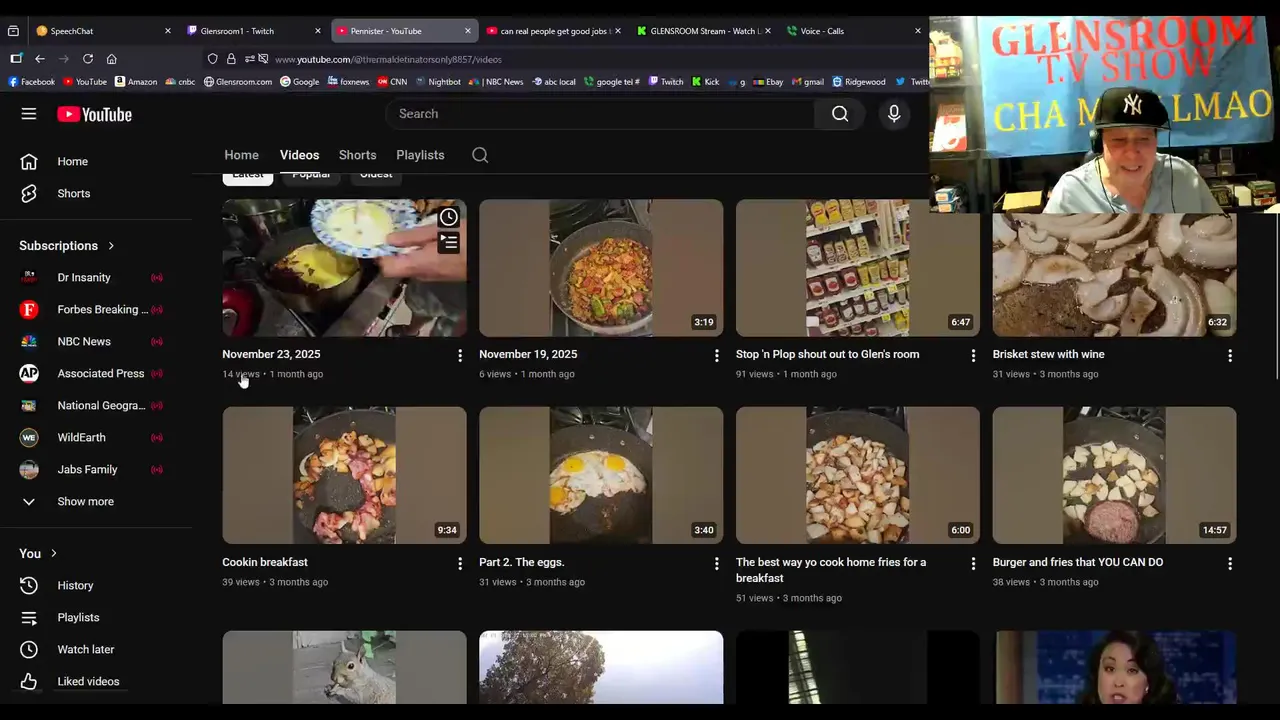Viewport: 1280px width, 720px height.
Task: Switch to the channel Home tab
Action: pyautogui.click(x=241, y=155)
